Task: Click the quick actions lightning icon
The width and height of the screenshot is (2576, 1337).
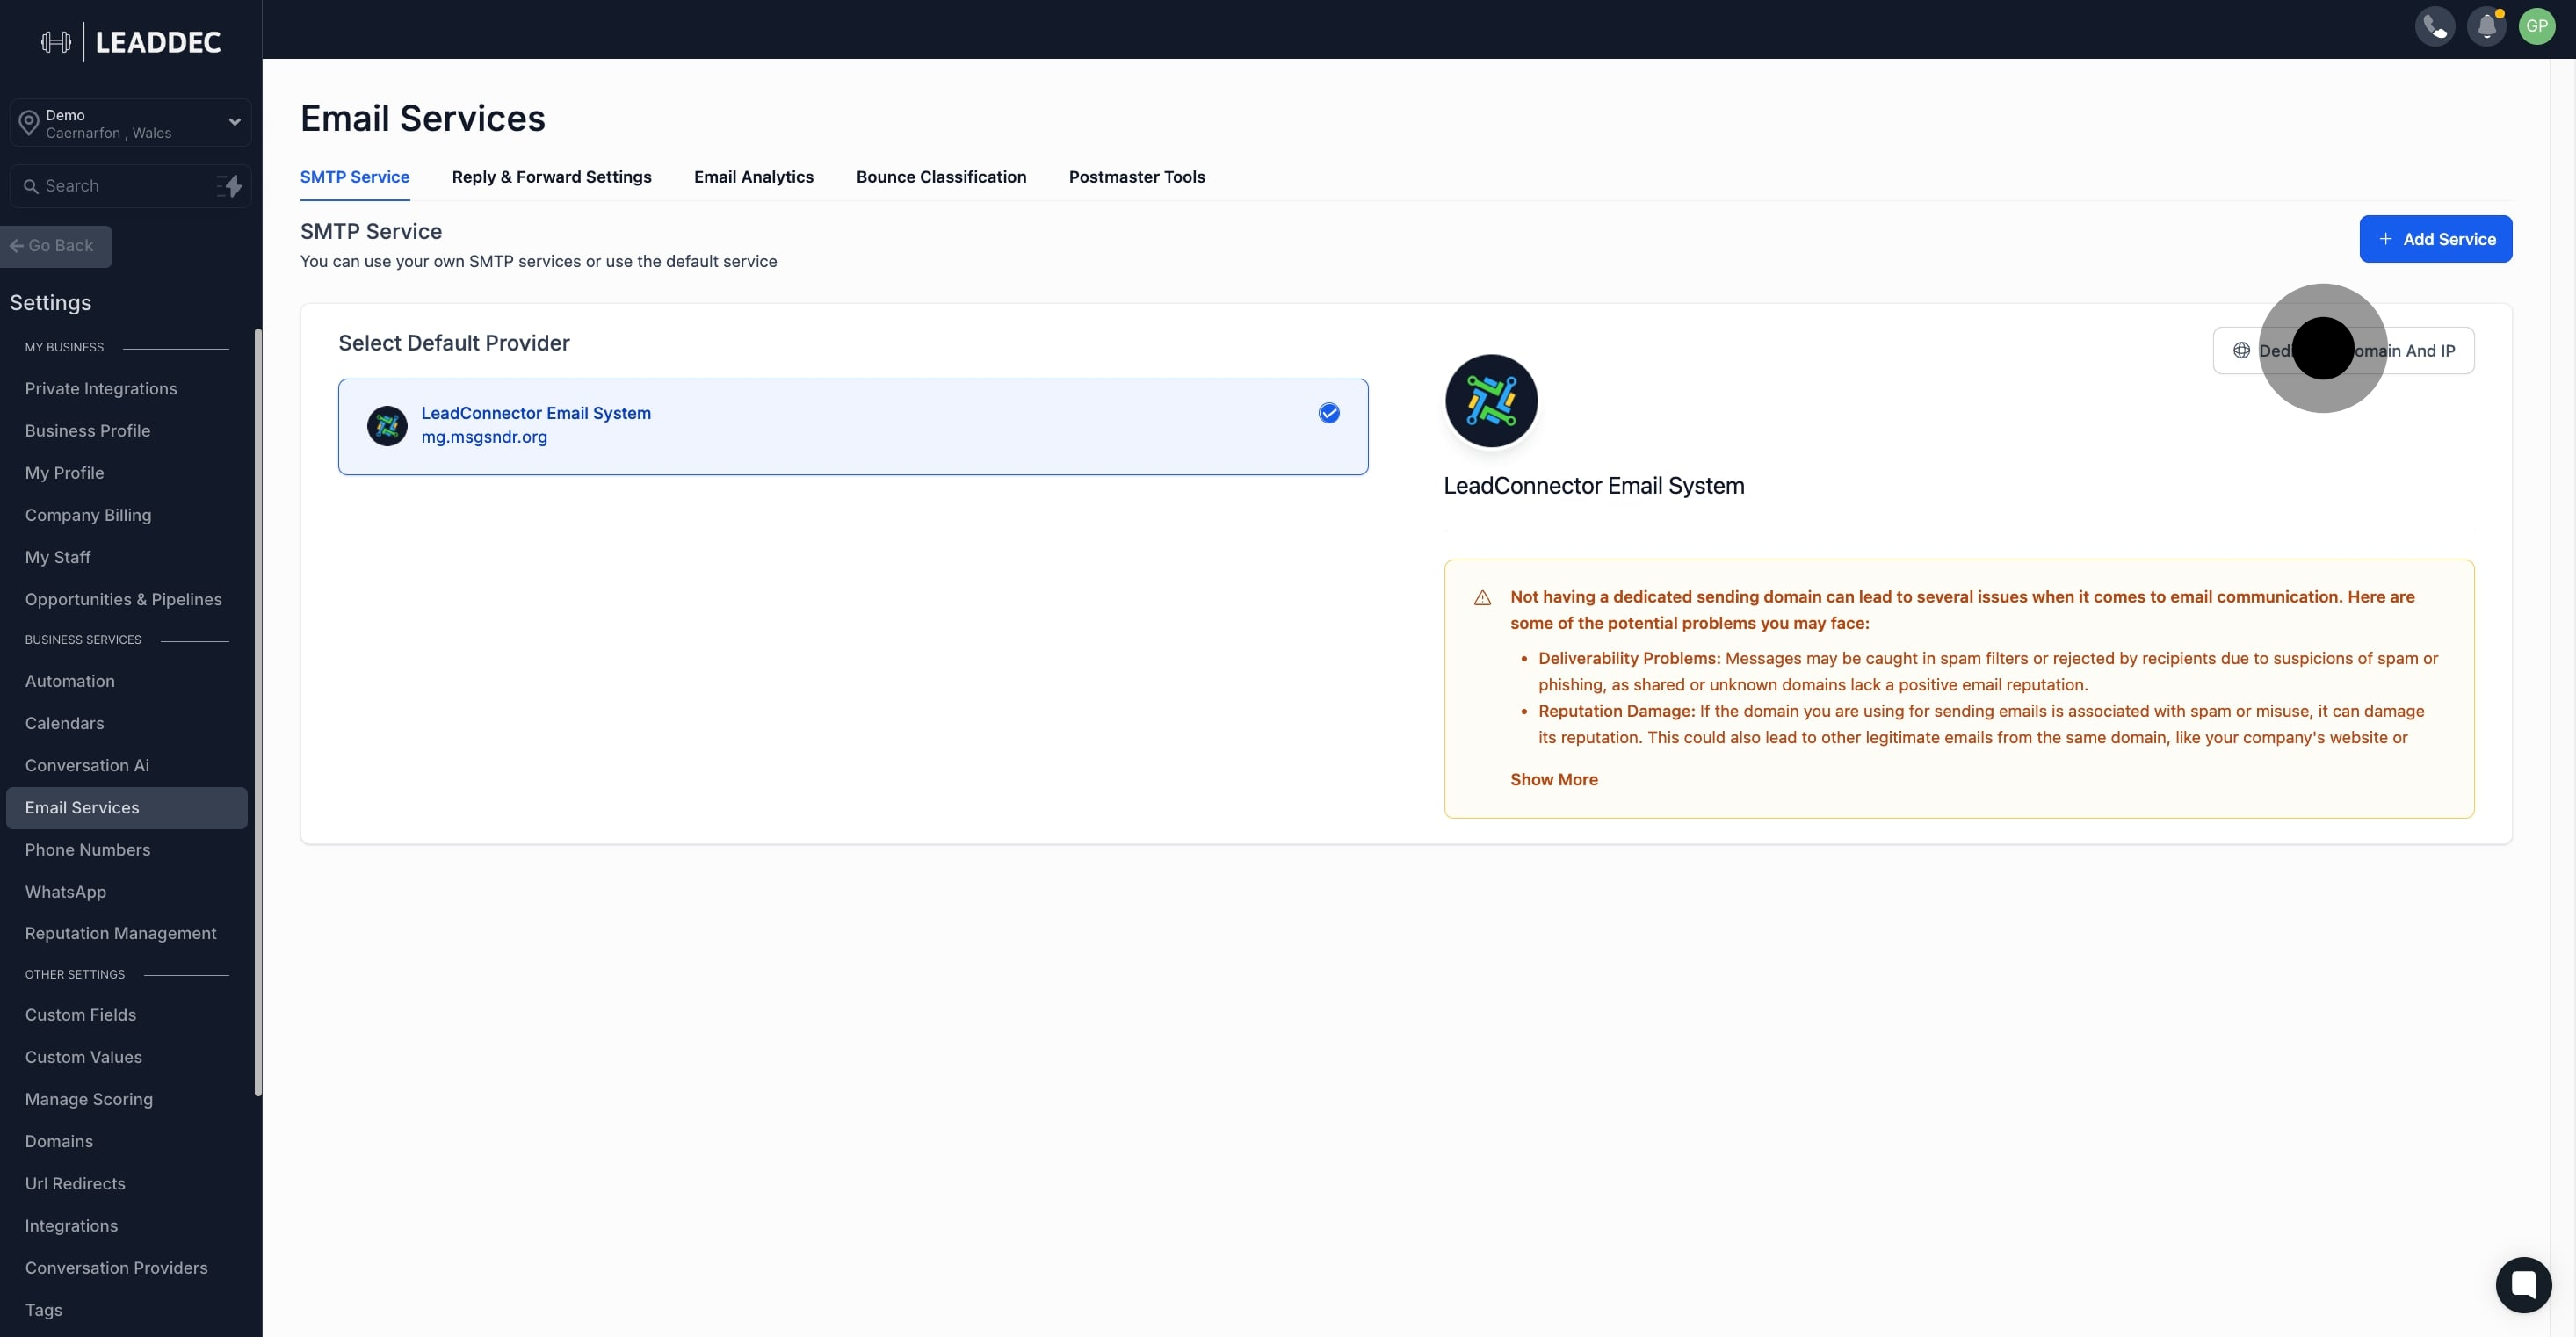Action: pos(230,186)
